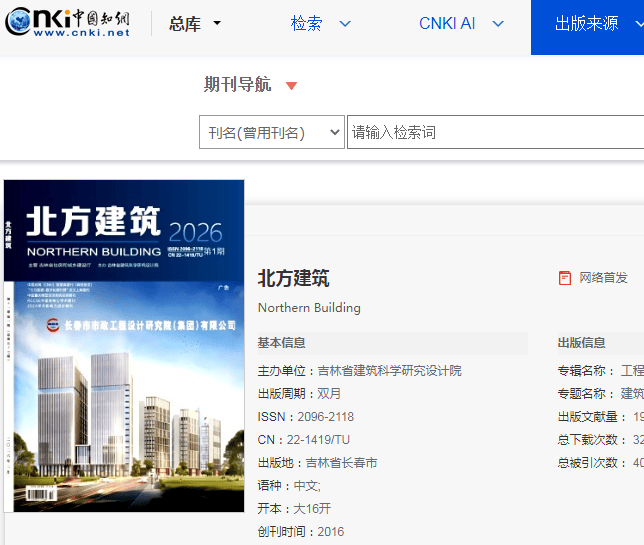Click the 出版文献量 label
This screenshot has height=545, width=644.
tap(591, 417)
